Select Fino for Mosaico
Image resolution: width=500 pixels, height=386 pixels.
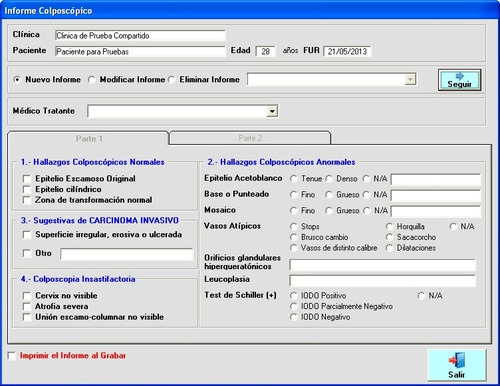(x=293, y=211)
